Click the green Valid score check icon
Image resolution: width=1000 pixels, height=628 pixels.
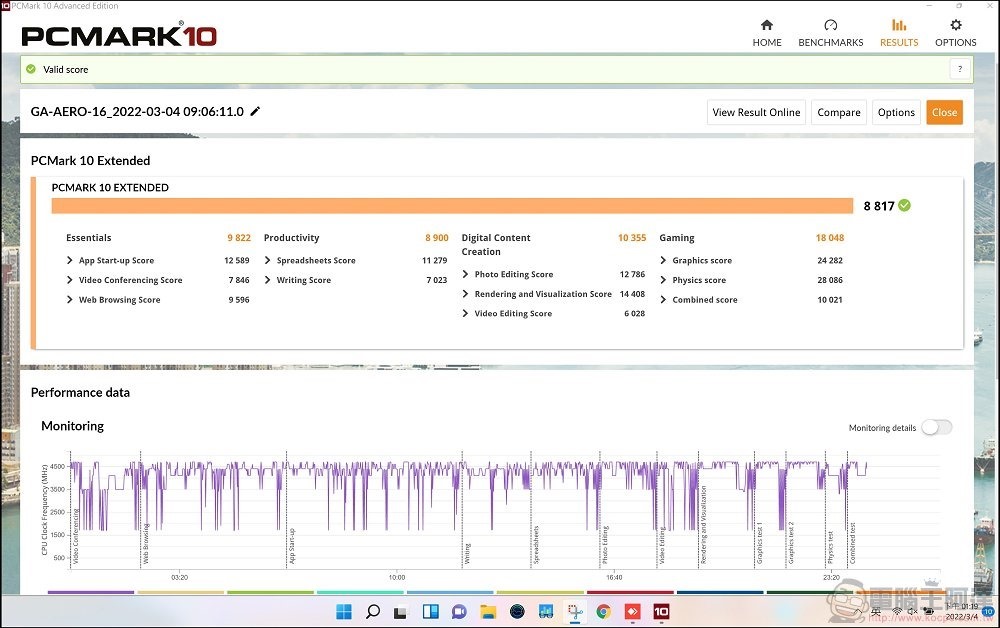coord(31,69)
